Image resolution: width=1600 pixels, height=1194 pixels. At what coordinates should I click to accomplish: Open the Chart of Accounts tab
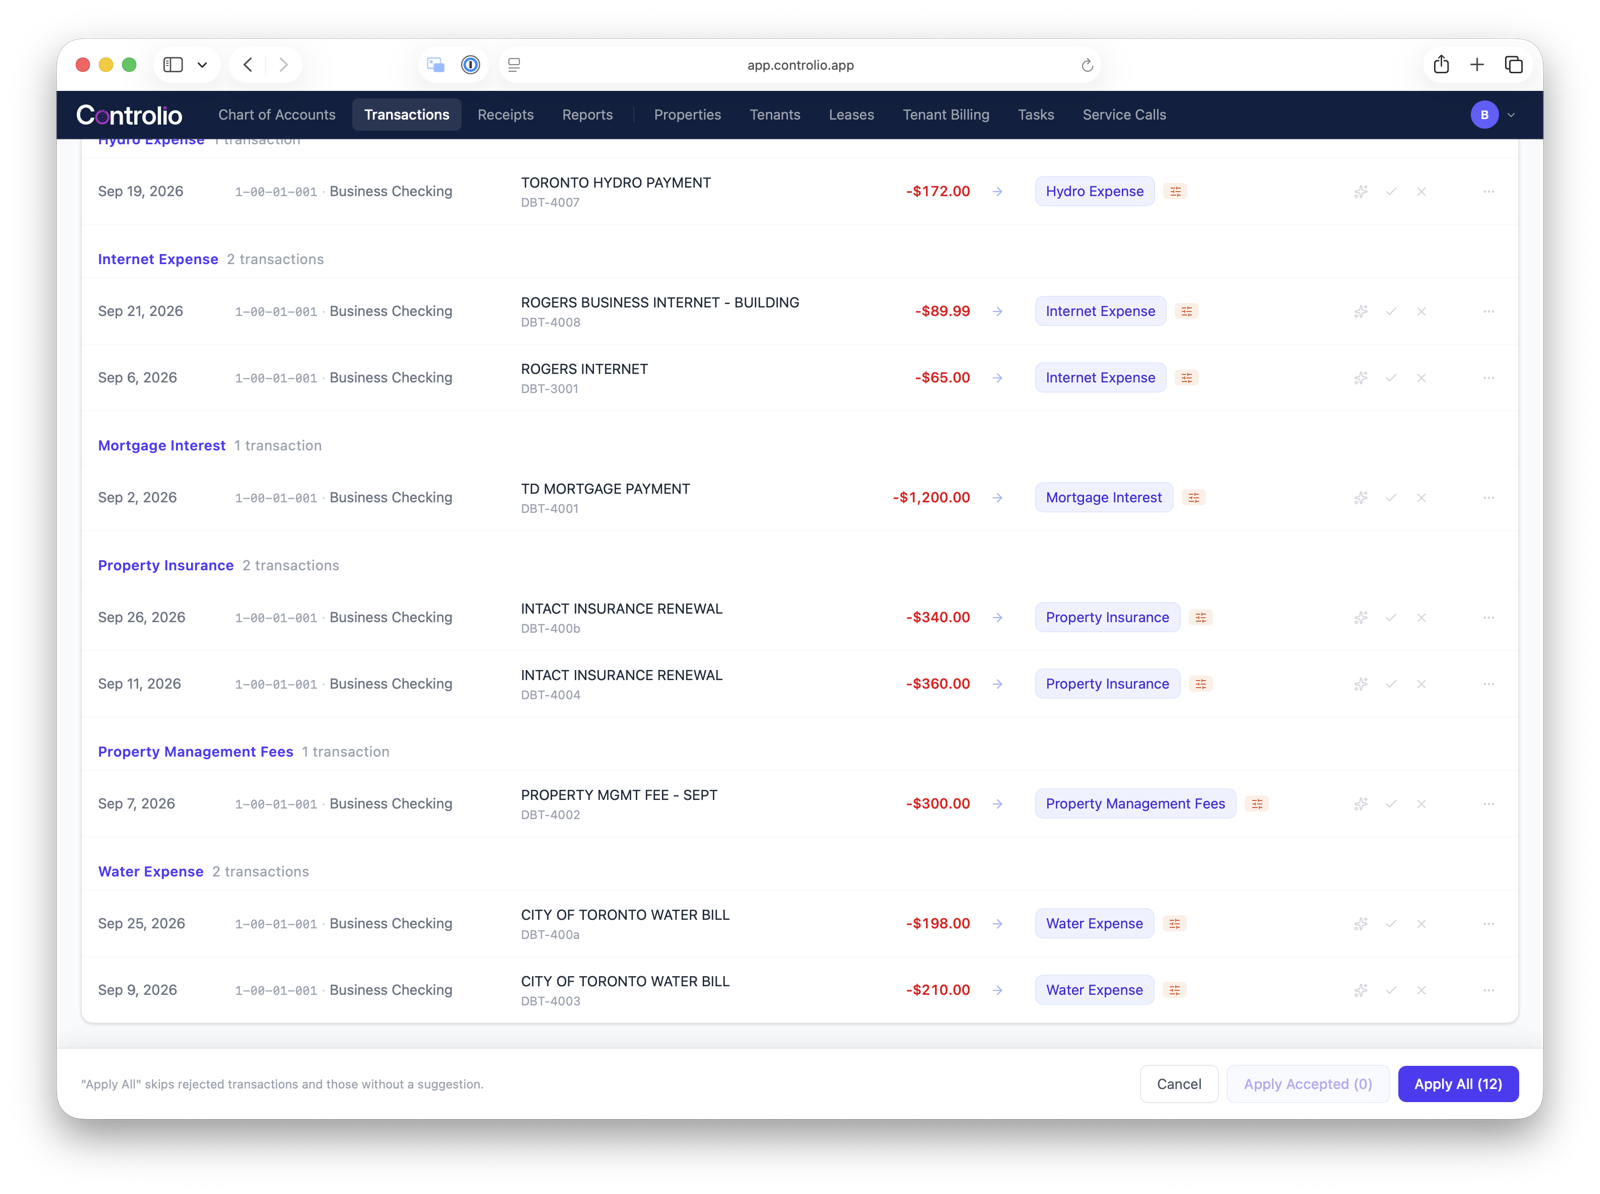[x=277, y=115]
